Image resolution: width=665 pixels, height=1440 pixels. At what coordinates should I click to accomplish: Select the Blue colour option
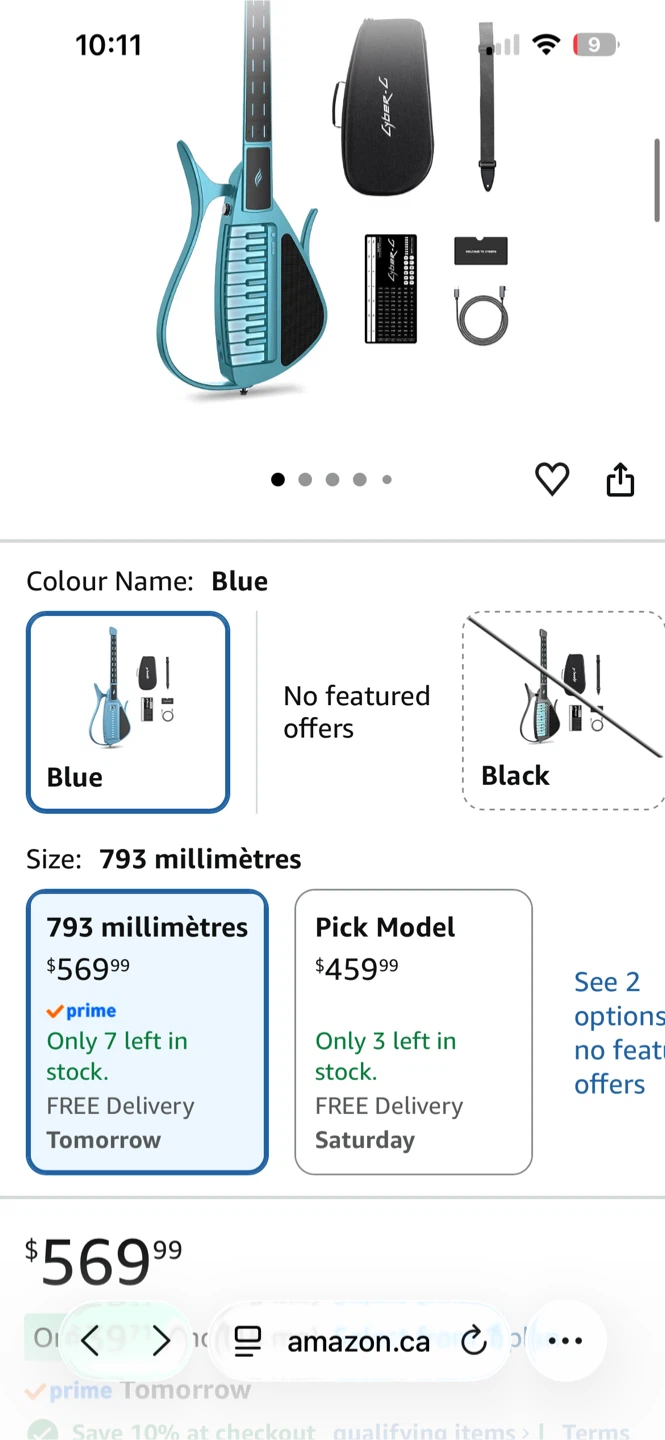[x=128, y=712]
